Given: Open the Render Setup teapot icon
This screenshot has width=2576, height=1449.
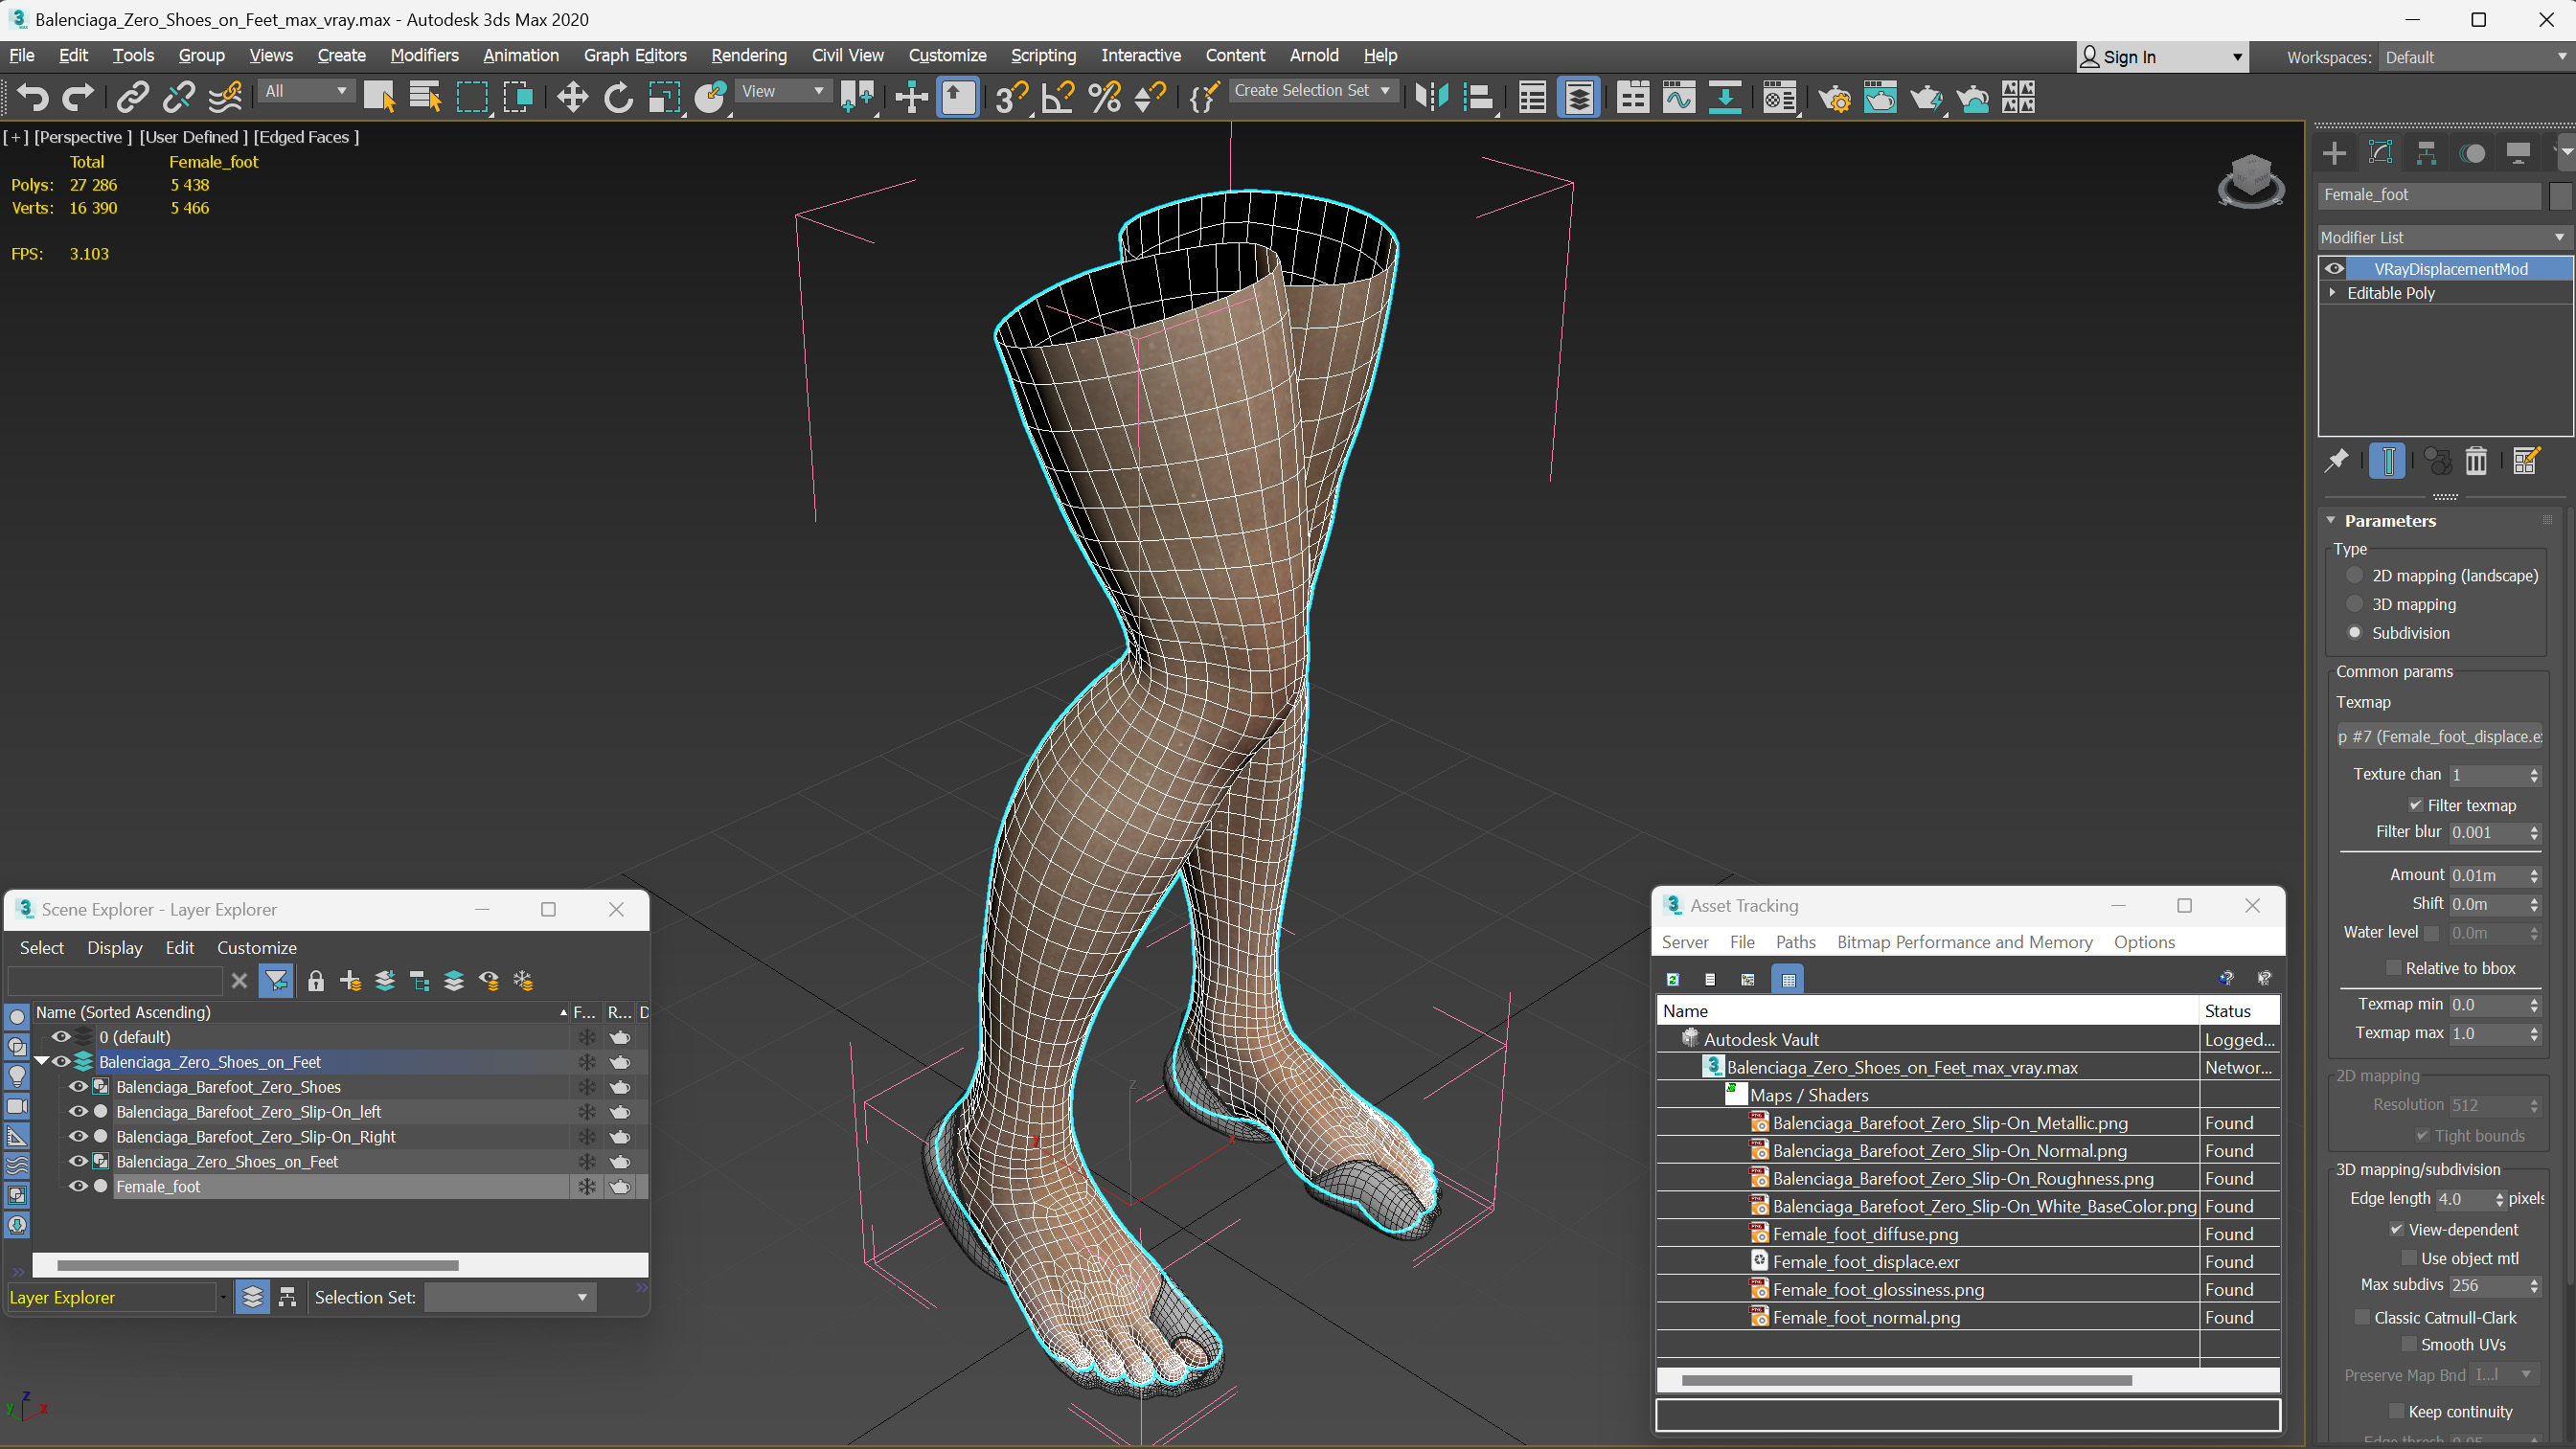Looking at the screenshot, I should click(x=1834, y=97).
